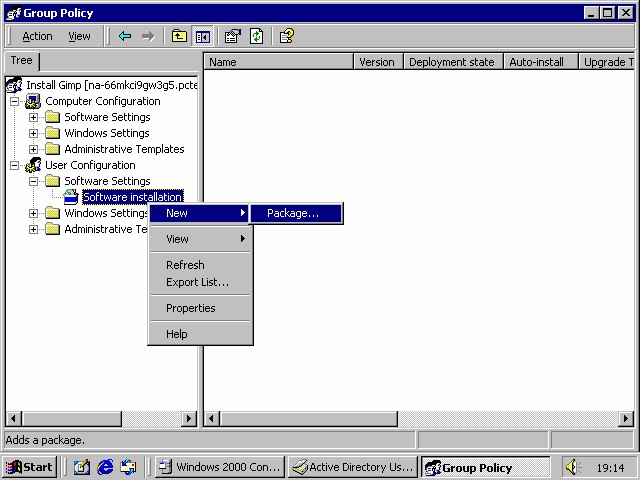This screenshot has width=640, height=480.
Task: Expand Administrative Templates under User Configuration
Action: 33,229
